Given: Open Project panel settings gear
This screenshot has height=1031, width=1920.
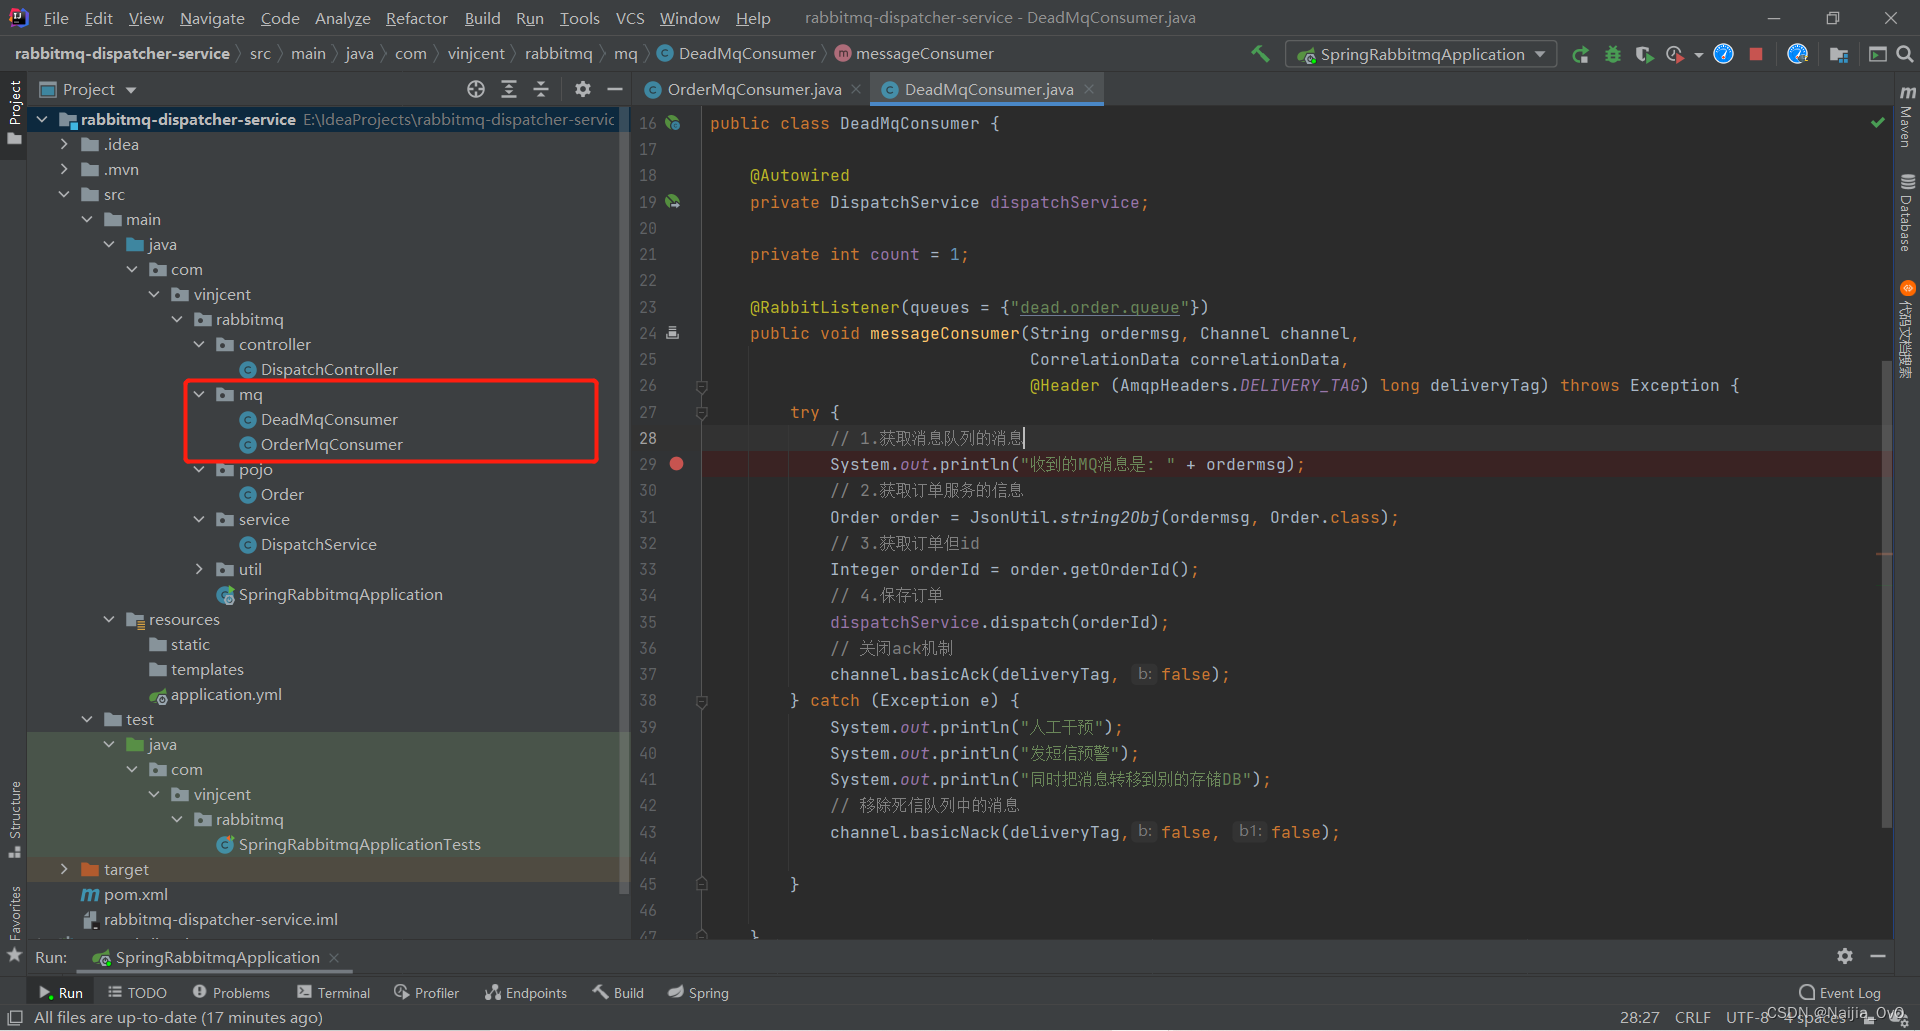Looking at the screenshot, I should coord(583,89).
